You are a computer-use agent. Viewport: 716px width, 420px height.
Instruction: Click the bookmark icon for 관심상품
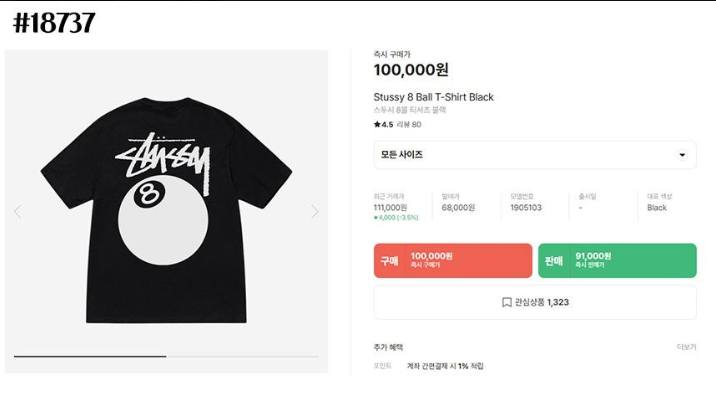click(x=506, y=302)
